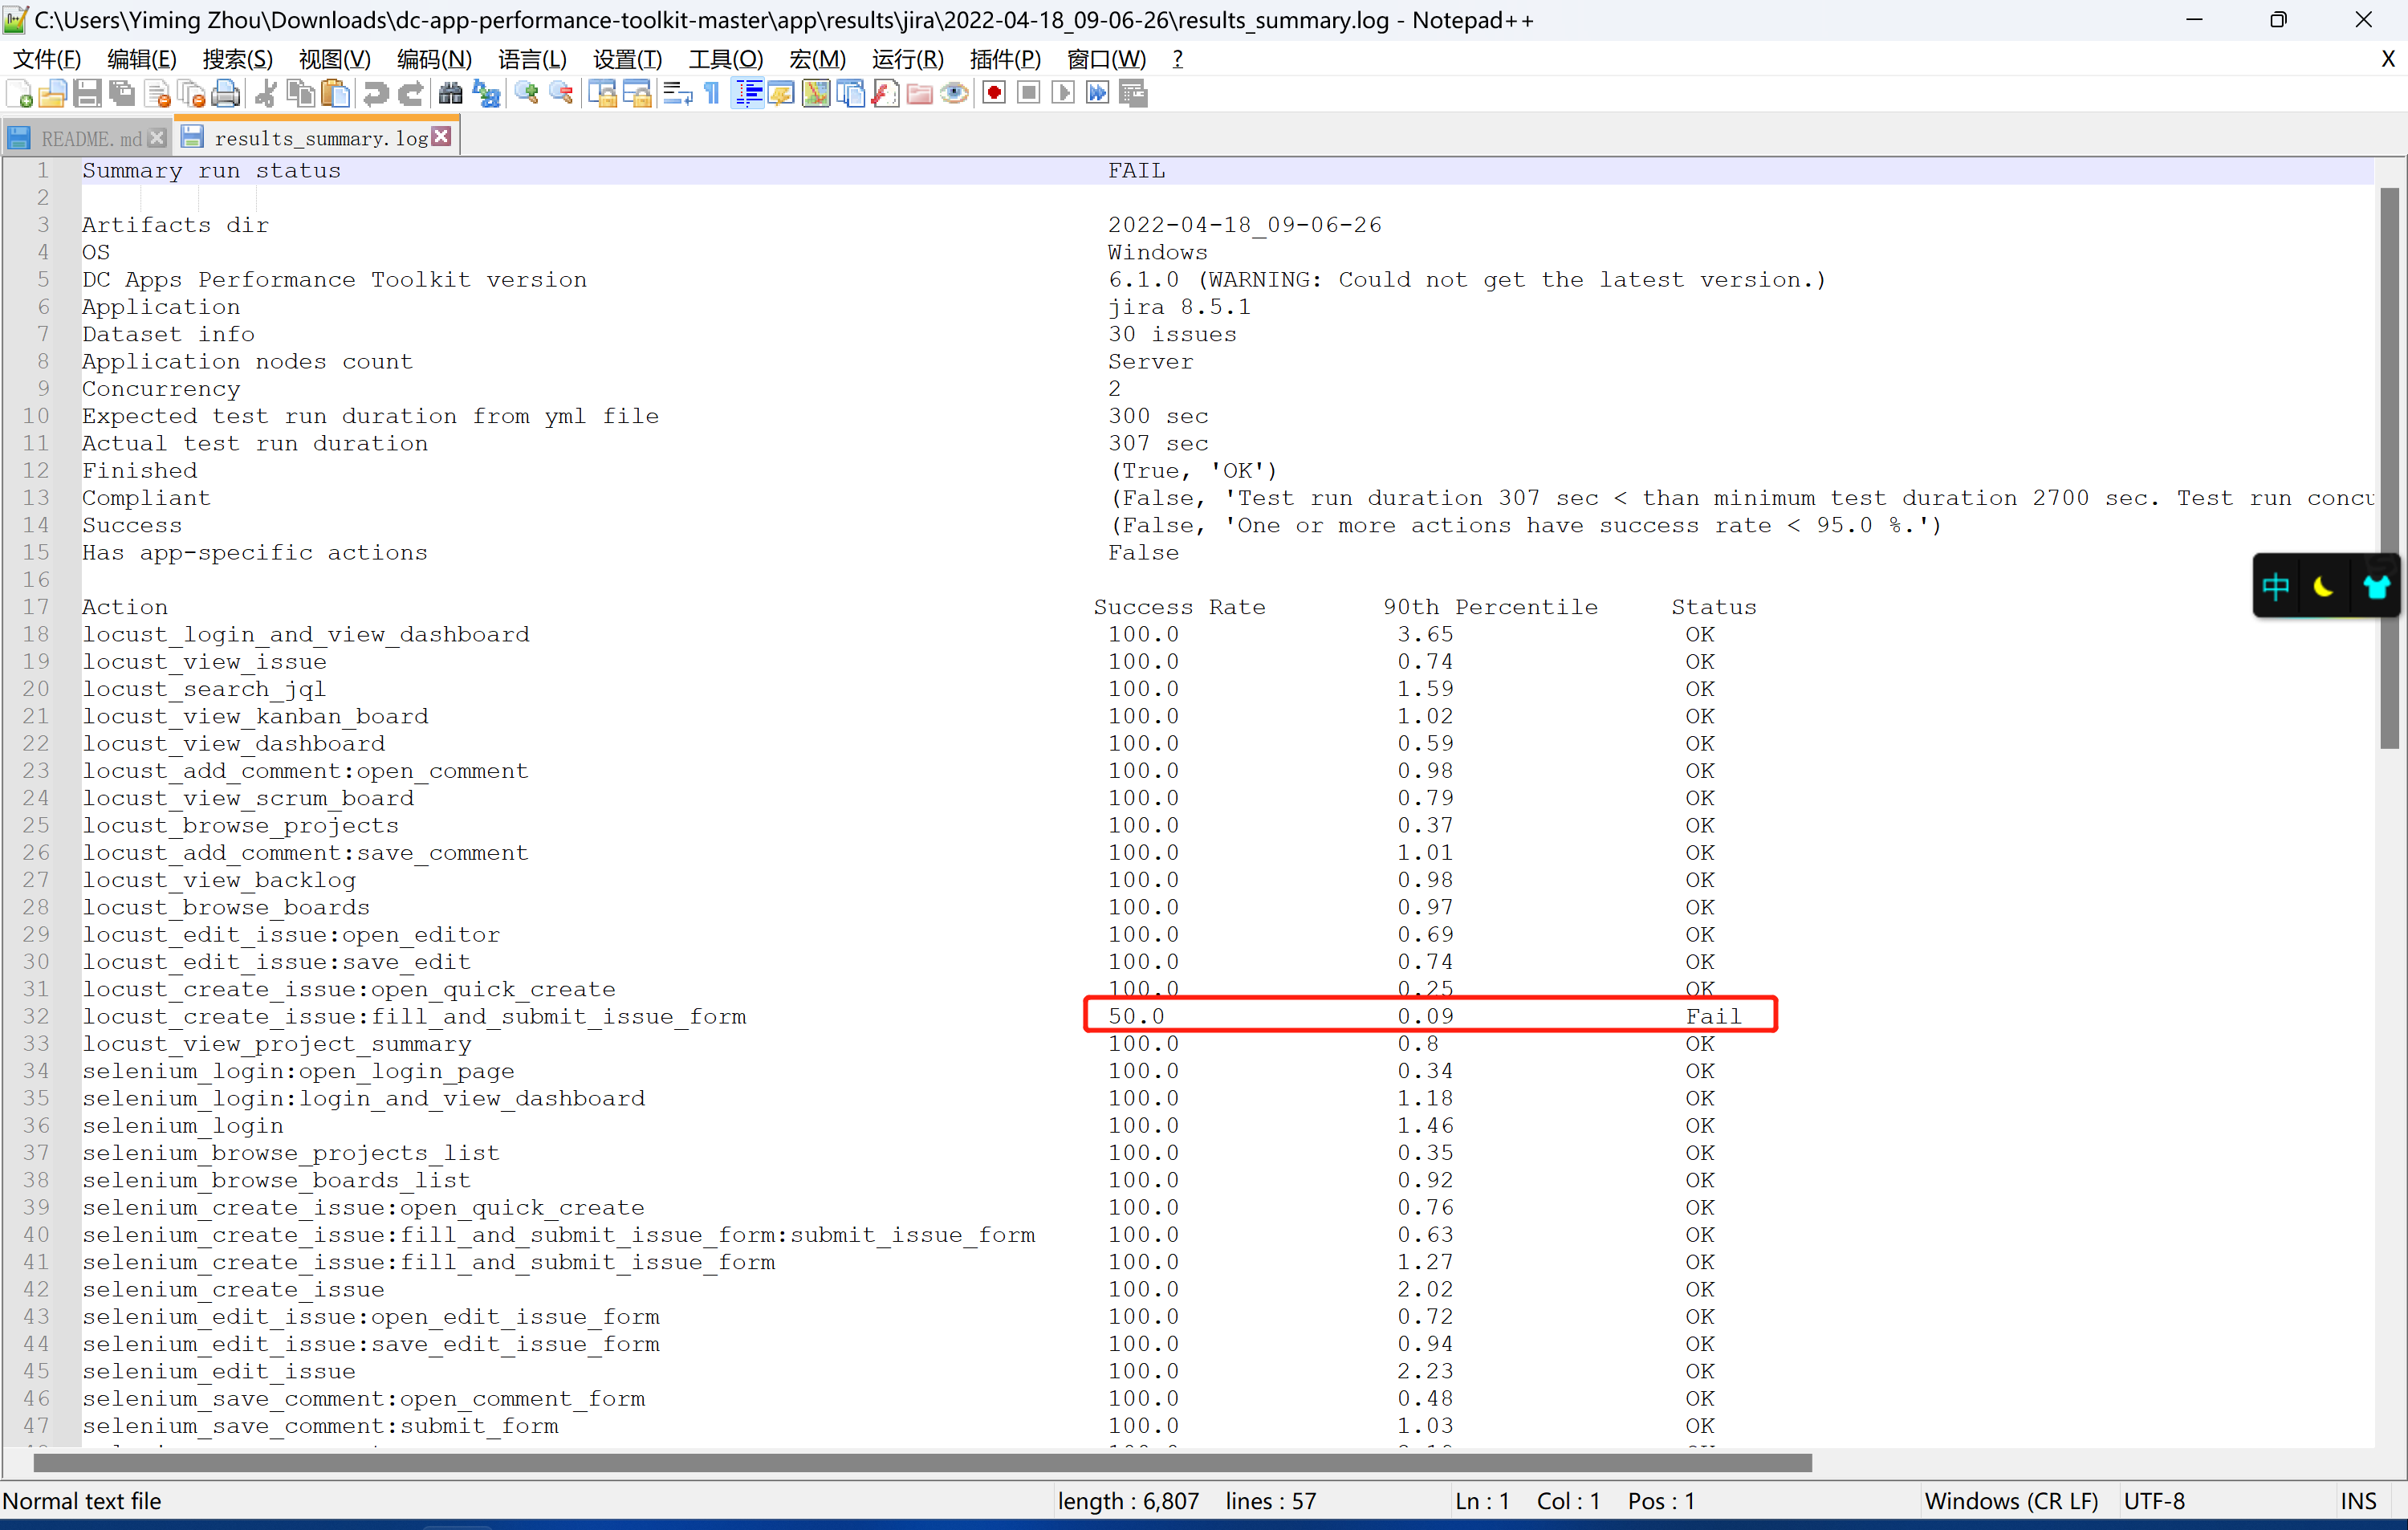Switch to the README.md tab
The width and height of the screenshot is (2408, 1530).
pos(90,138)
